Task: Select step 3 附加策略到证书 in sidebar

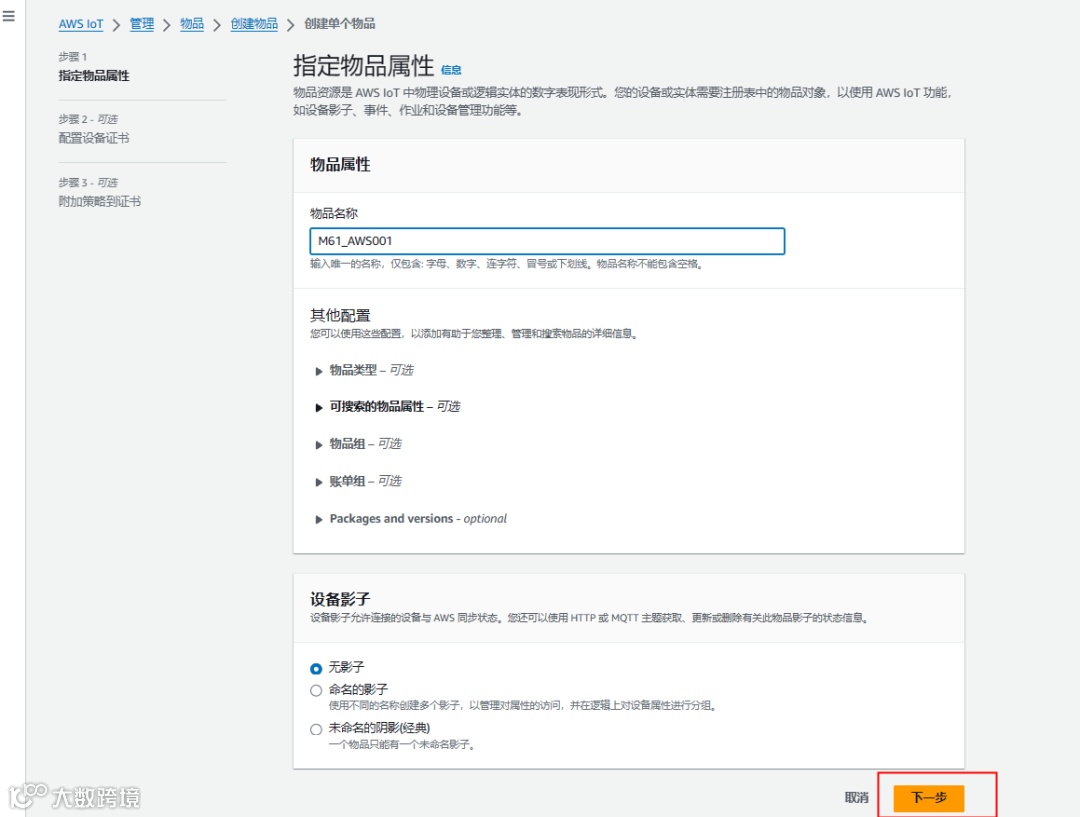Action: (x=100, y=202)
